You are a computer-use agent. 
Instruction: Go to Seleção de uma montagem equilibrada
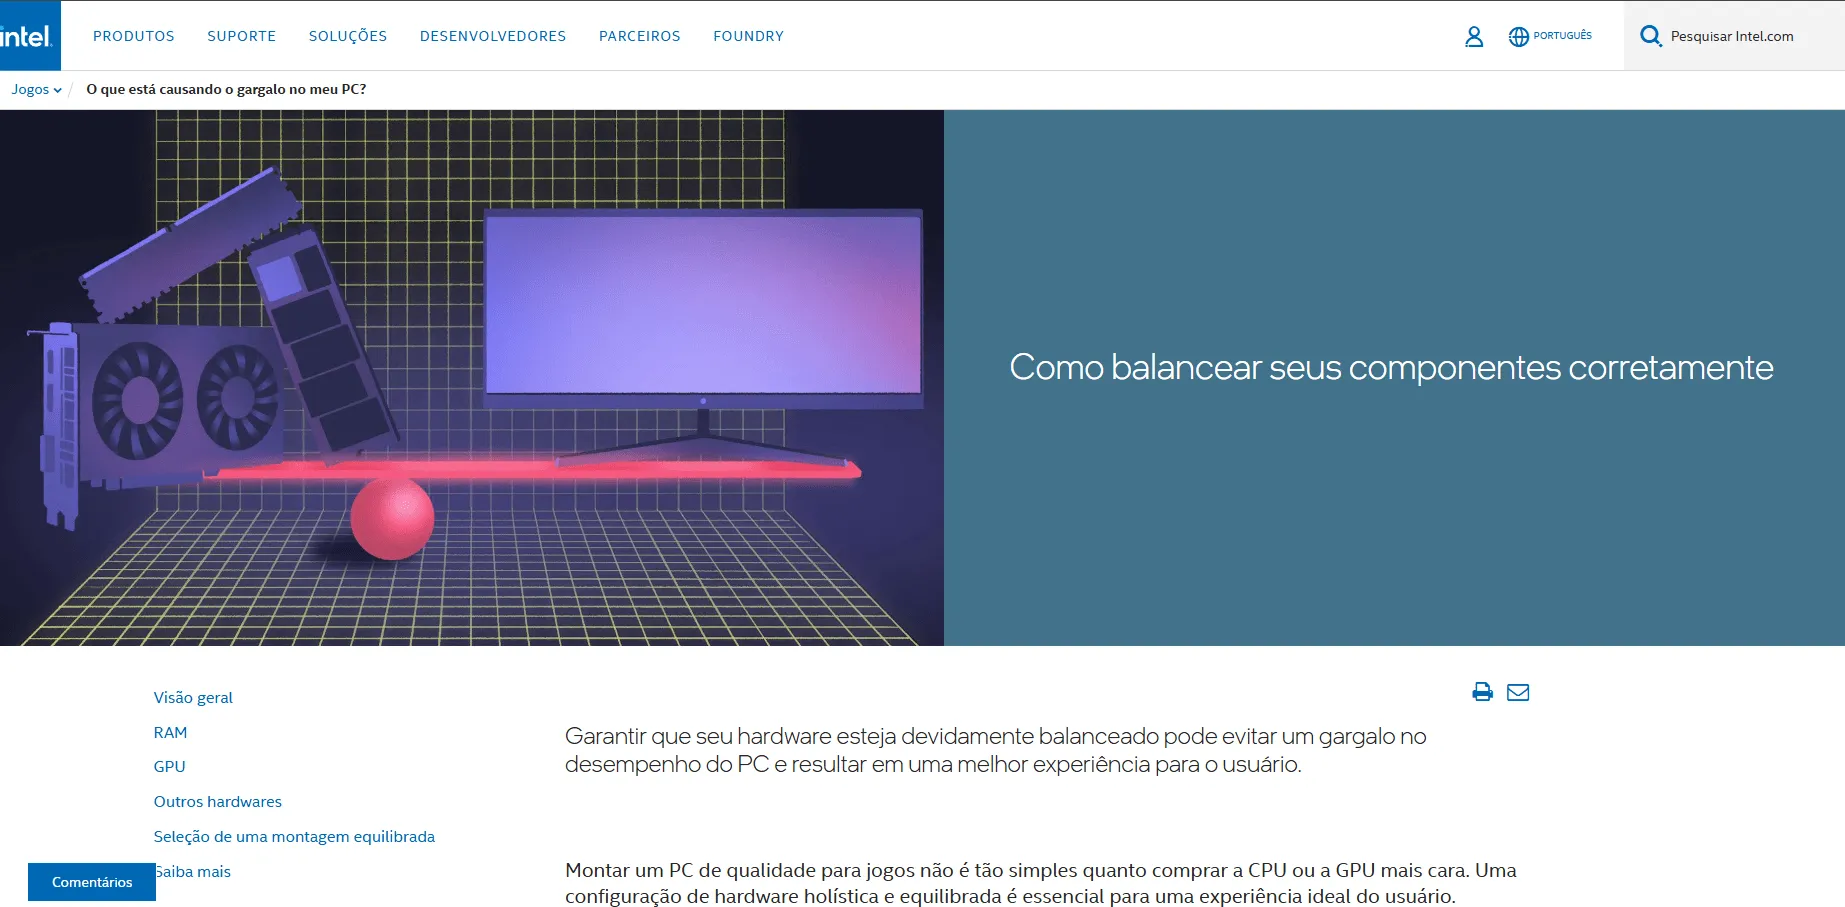(x=294, y=837)
